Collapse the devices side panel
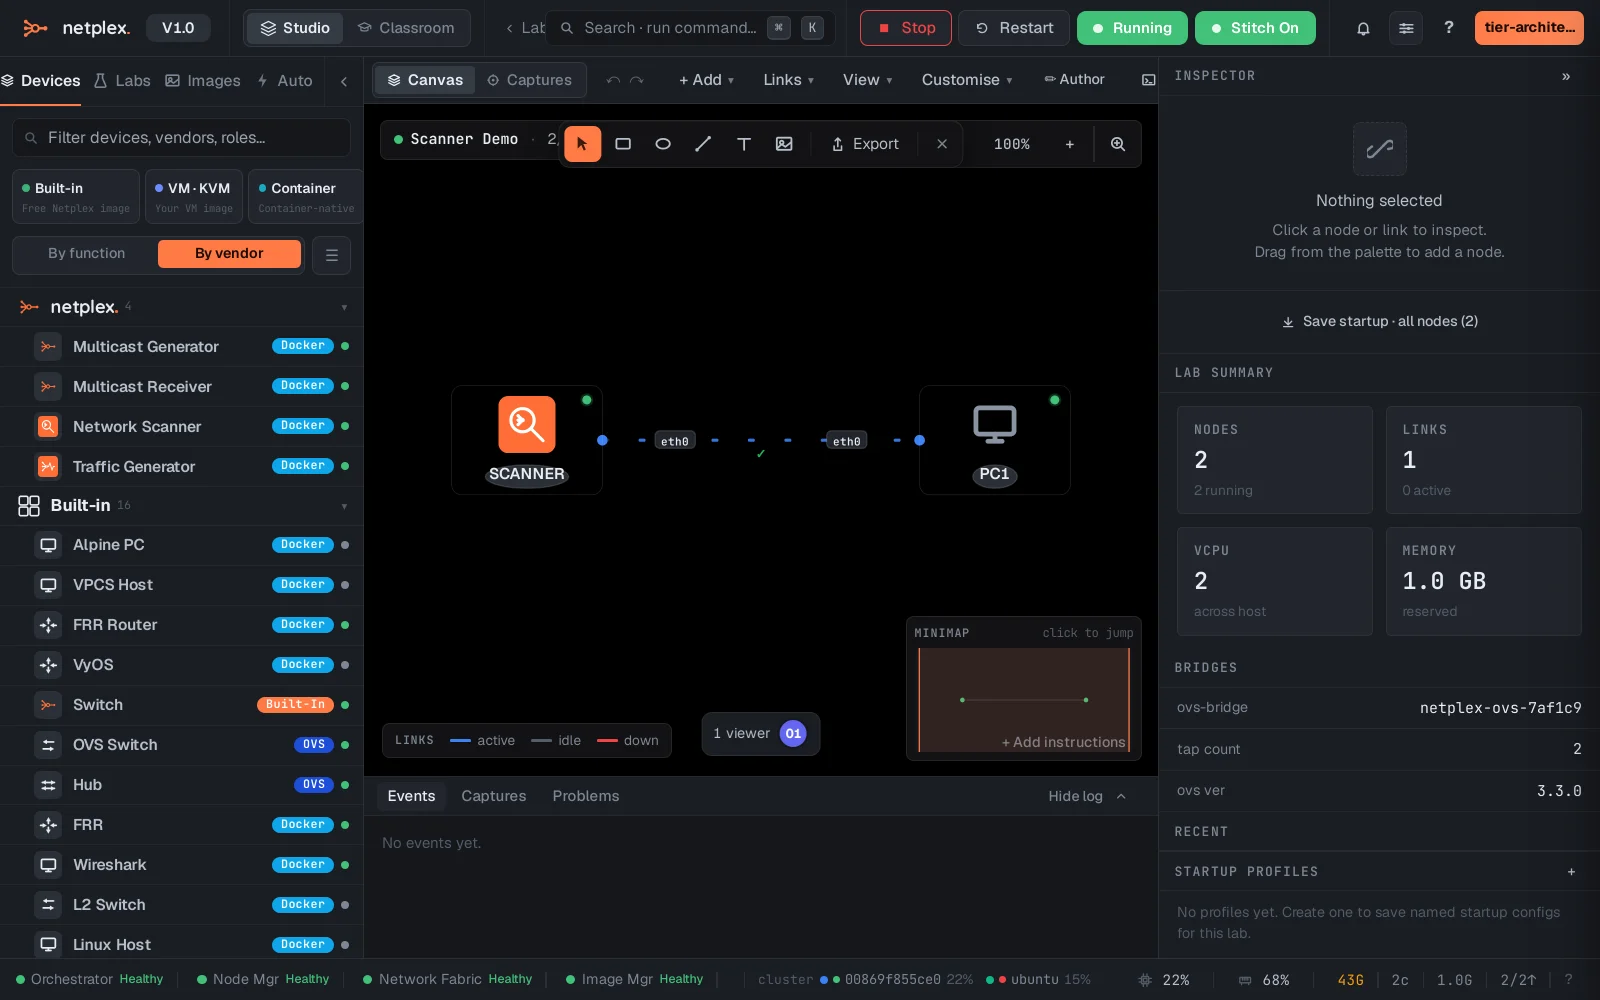Image resolution: width=1600 pixels, height=1000 pixels. point(344,81)
